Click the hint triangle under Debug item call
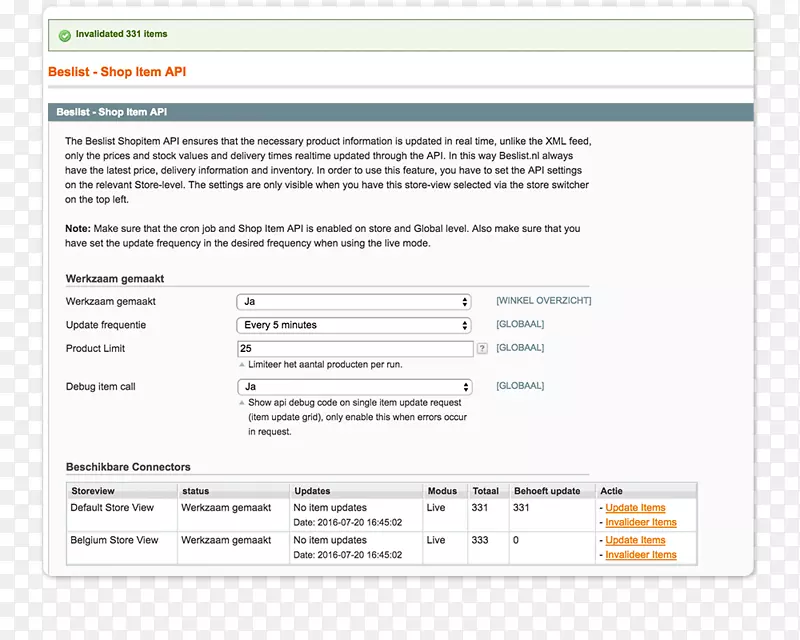The image size is (800, 640). 241,403
